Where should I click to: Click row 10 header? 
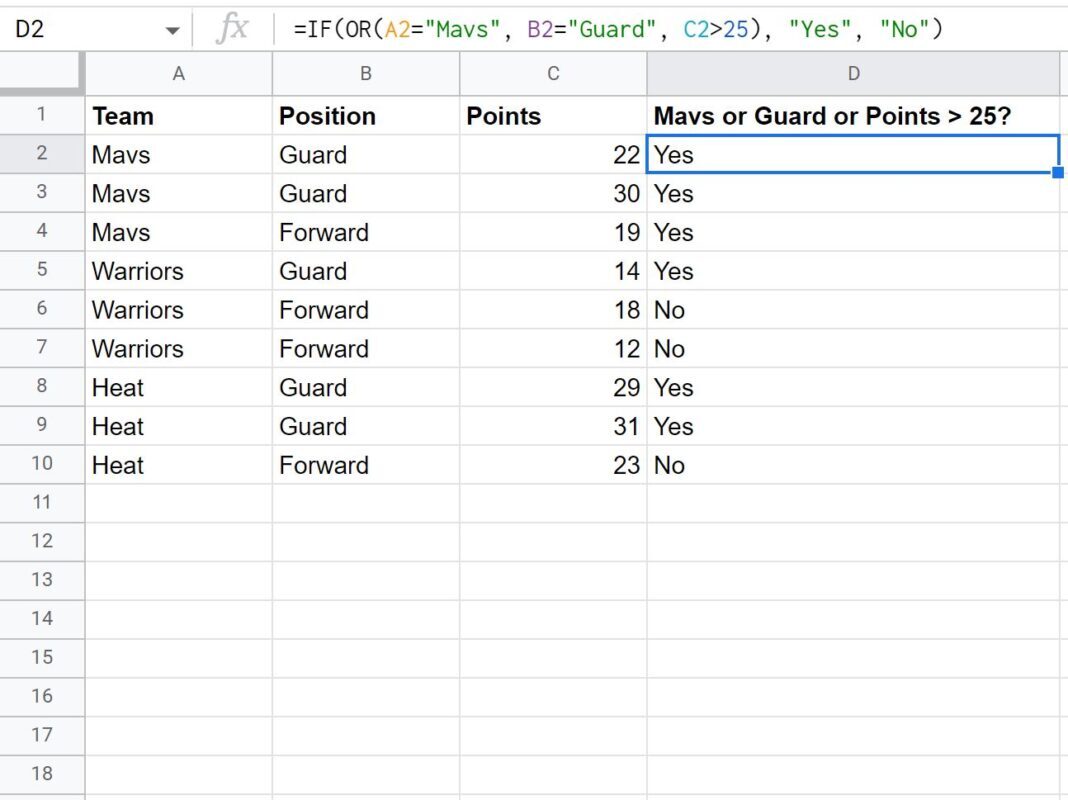pyautogui.click(x=42, y=464)
